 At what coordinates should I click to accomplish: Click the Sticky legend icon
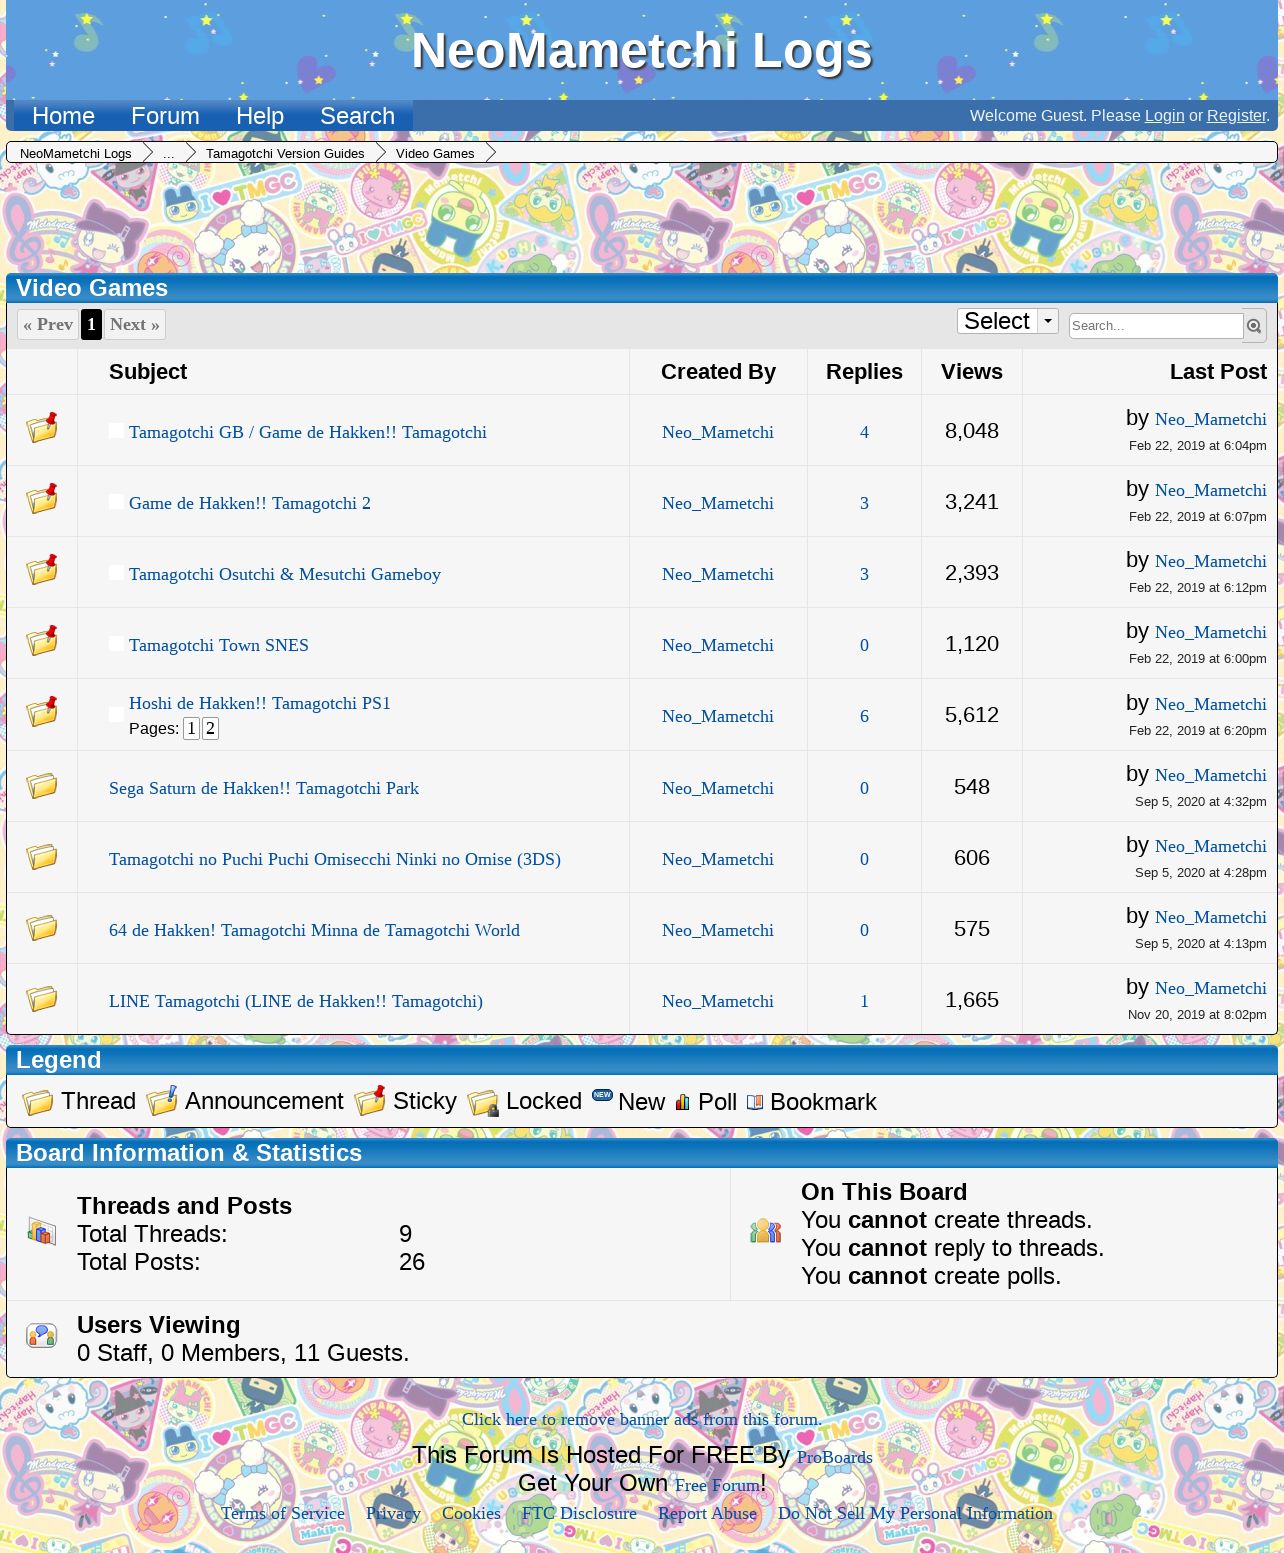(x=370, y=1101)
